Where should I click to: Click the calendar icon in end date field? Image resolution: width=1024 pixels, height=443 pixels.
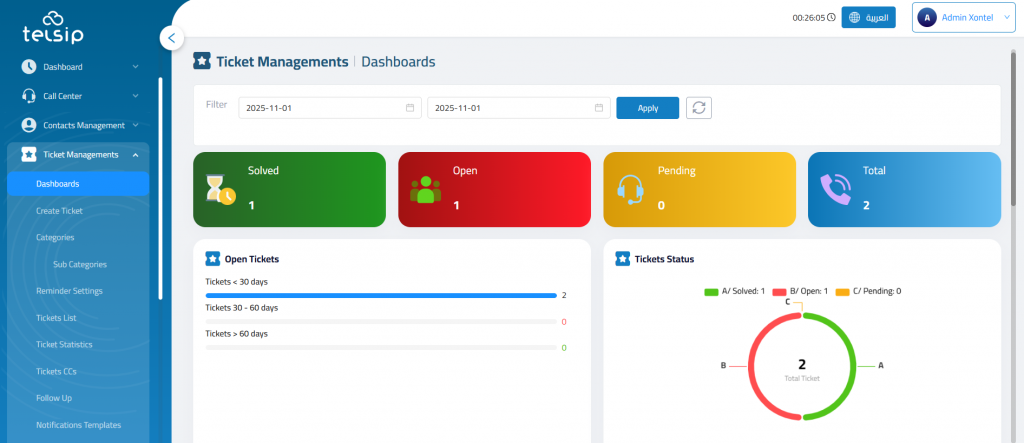point(599,108)
